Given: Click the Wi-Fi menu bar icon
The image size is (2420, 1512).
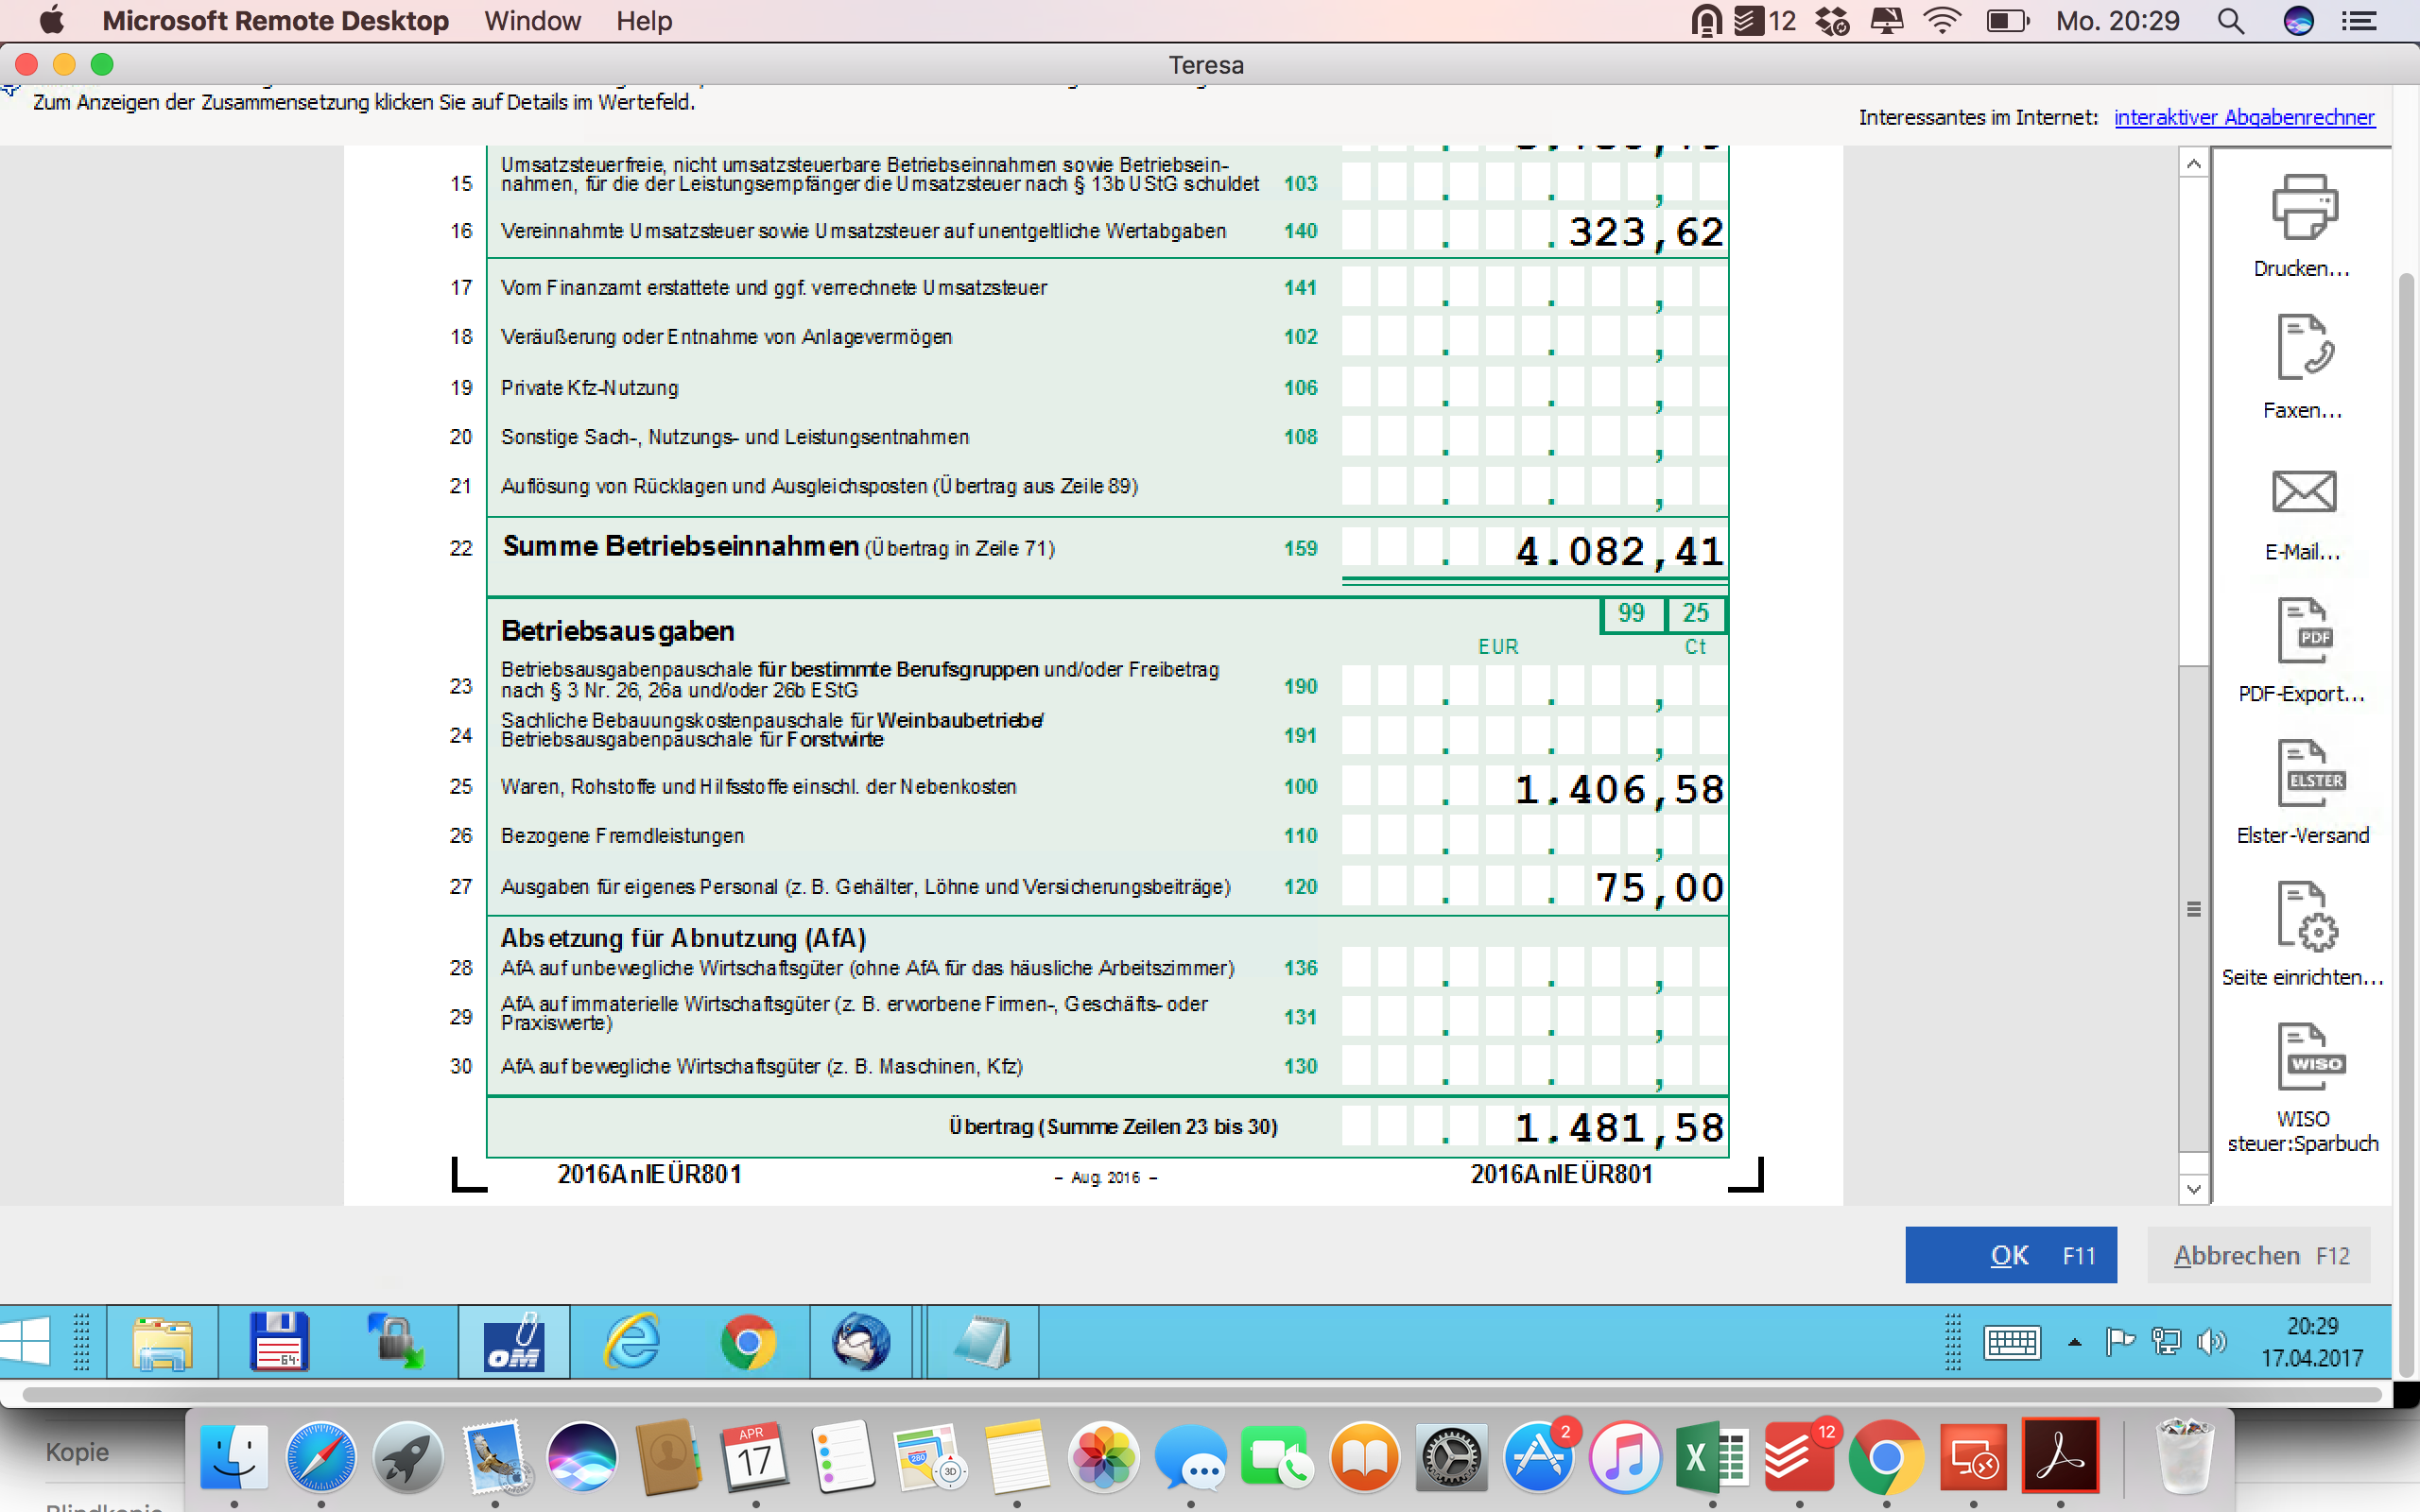Looking at the screenshot, I should click(x=1942, y=21).
